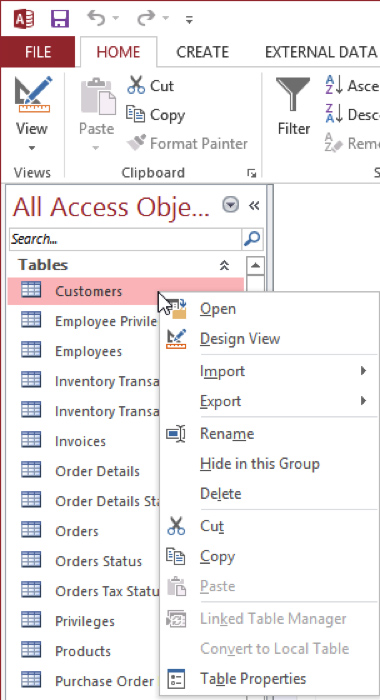Click Copy in the ribbon Clipboard group
Screen dimensions: 380x700
[x=155, y=115]
